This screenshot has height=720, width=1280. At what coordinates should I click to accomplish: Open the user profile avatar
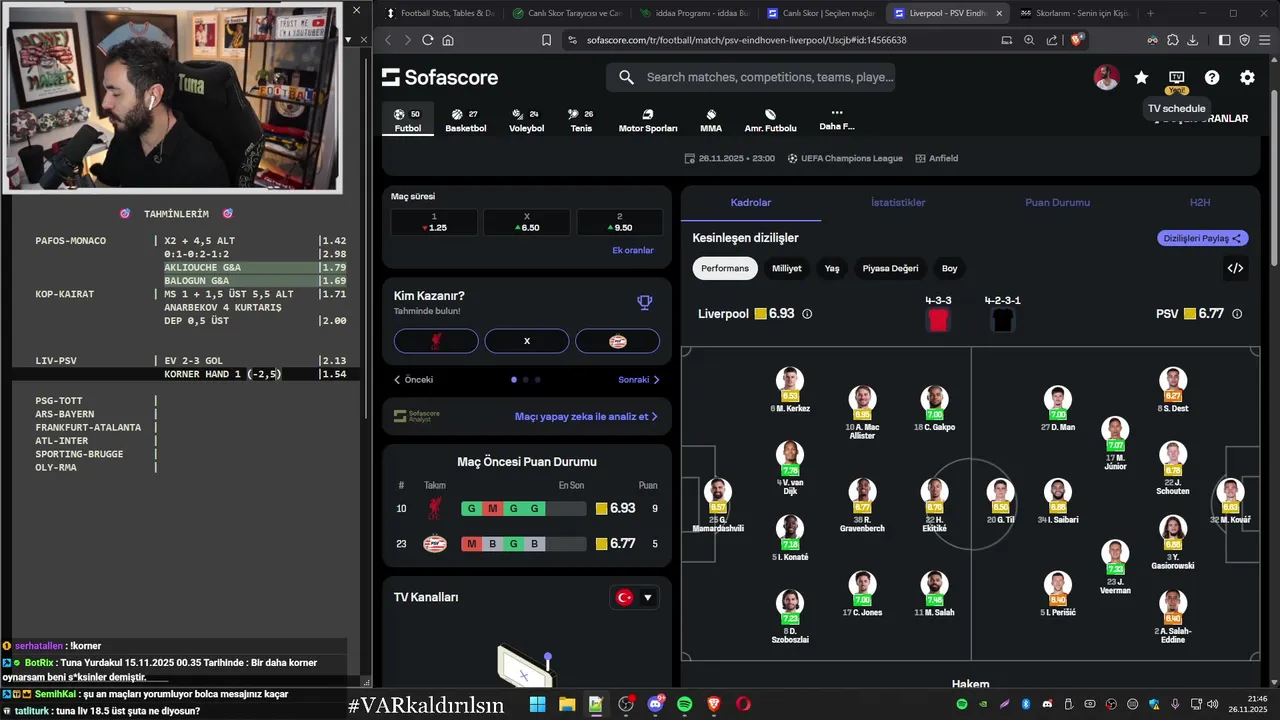click(x=1106, y=77)
